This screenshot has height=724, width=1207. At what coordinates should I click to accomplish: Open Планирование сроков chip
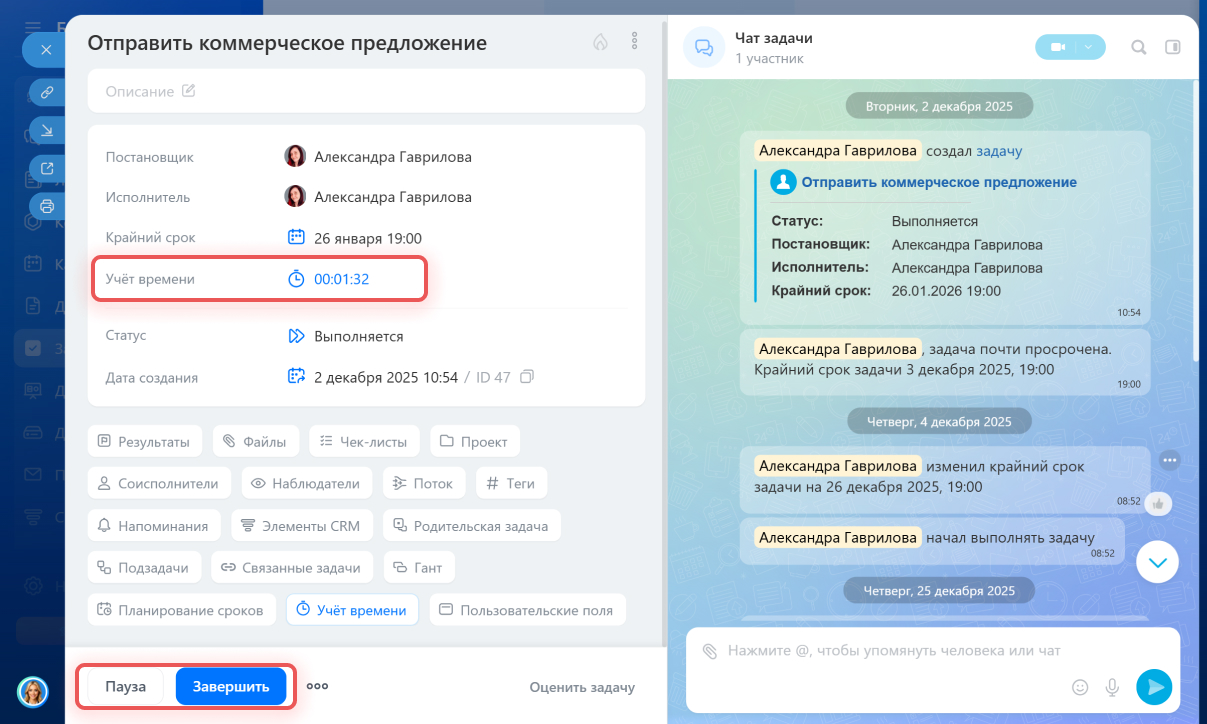(x=182, y=609)
